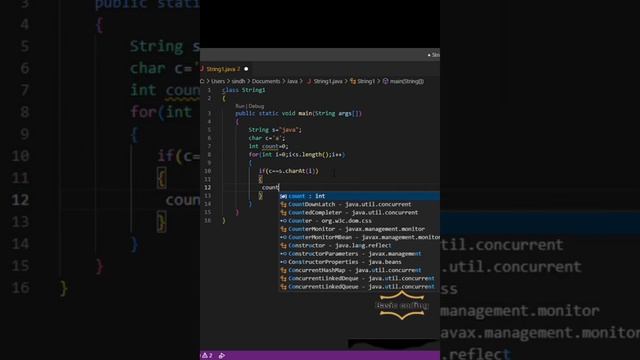
Task: Click the class icon beside CountDownLatch
Action: pos(283,204)
